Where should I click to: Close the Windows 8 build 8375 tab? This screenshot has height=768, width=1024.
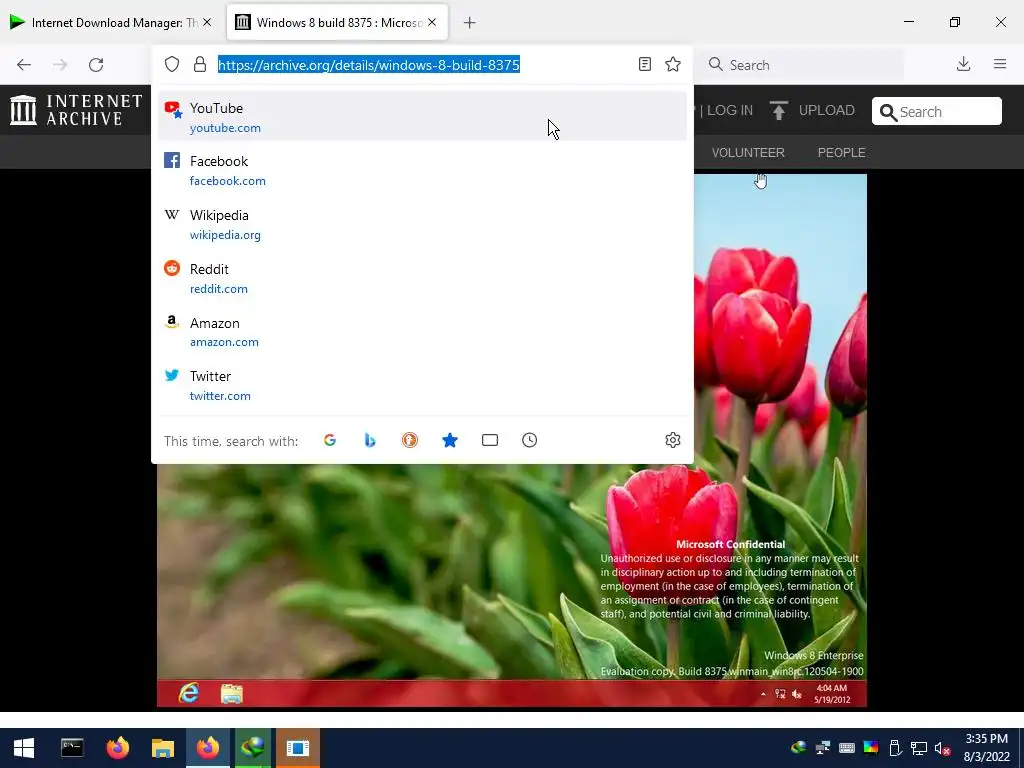pyautogui.click(x=432, y=22)
